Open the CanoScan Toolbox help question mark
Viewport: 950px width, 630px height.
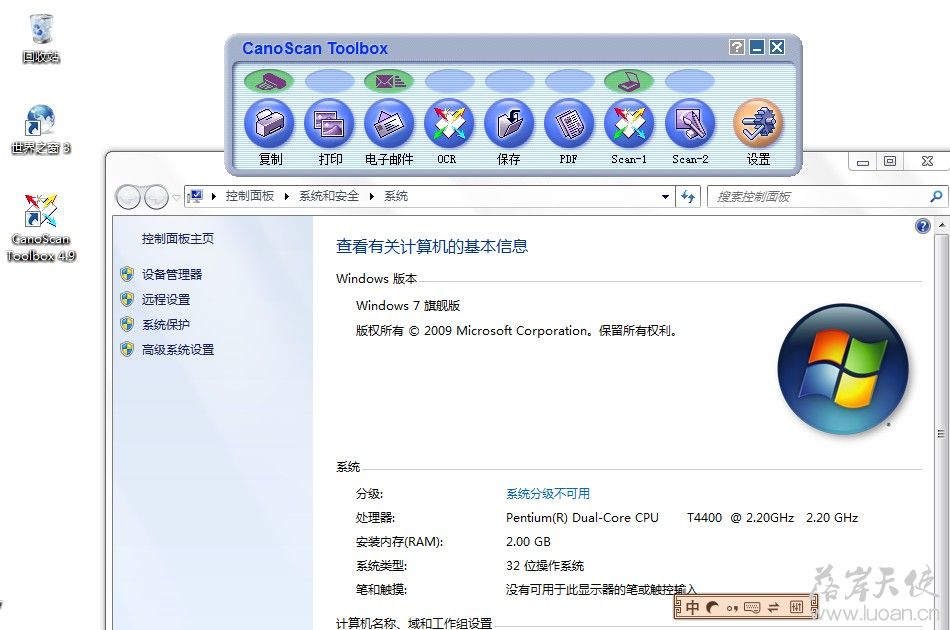click(737, 47)
